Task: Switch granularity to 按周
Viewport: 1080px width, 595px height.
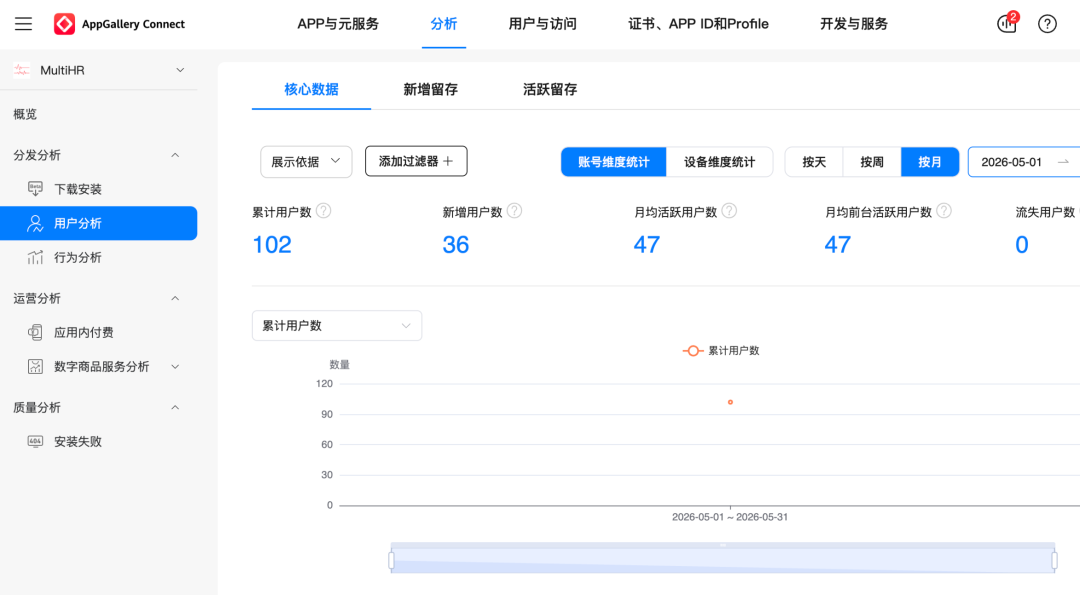Action: 872,162
